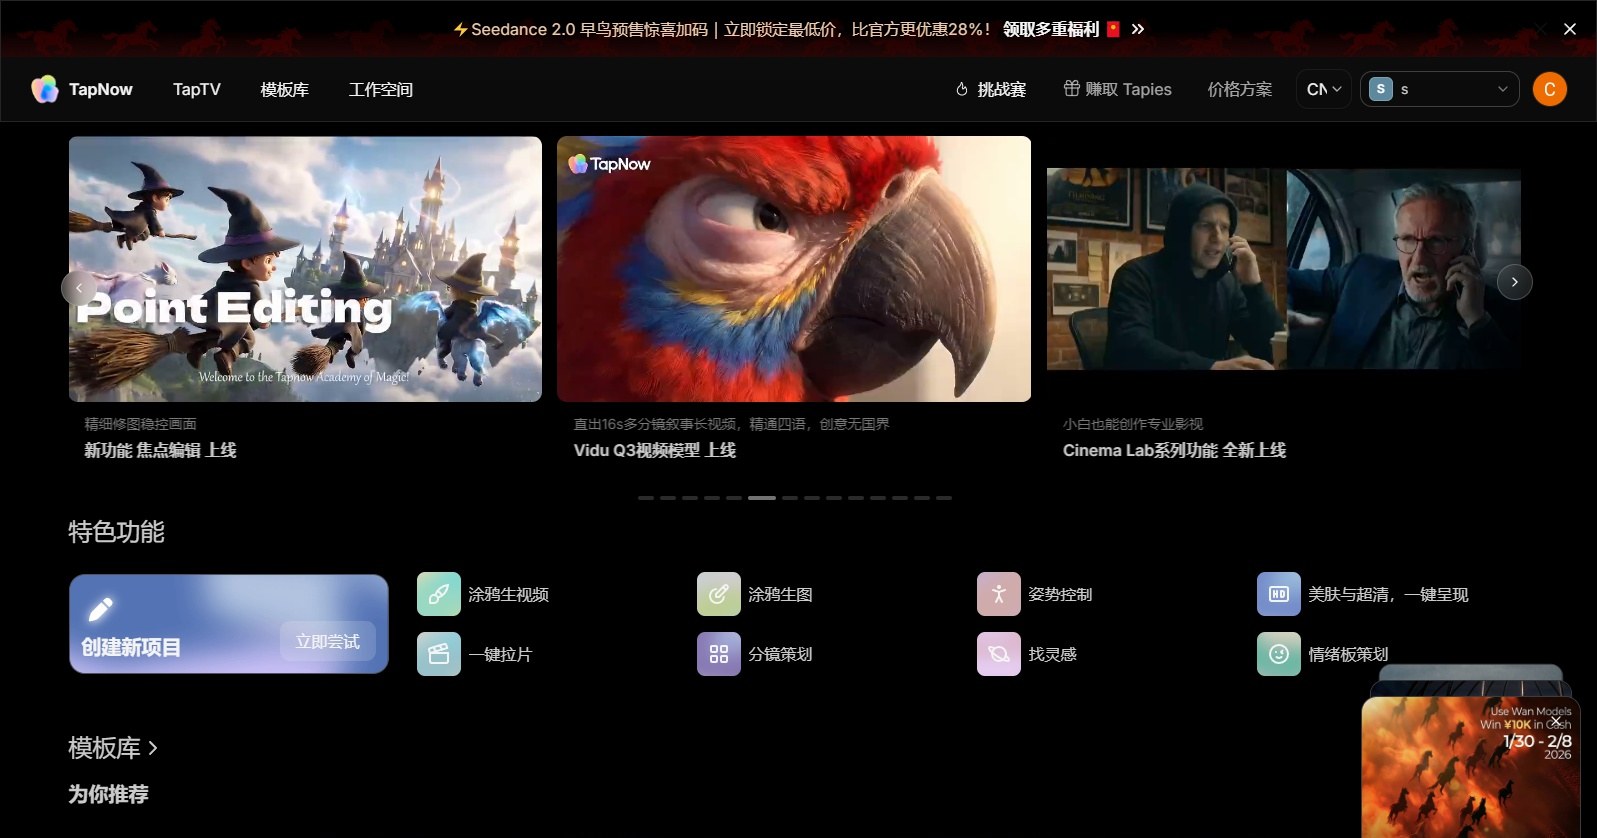
Task: Open the Point Editing banner thumbnail
Action: coord(305,269)
